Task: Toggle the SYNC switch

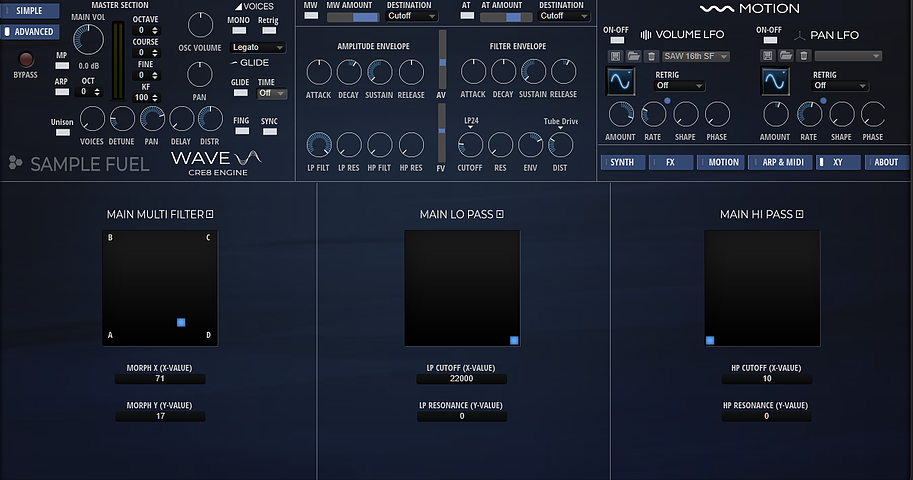Action: [270, 132]
